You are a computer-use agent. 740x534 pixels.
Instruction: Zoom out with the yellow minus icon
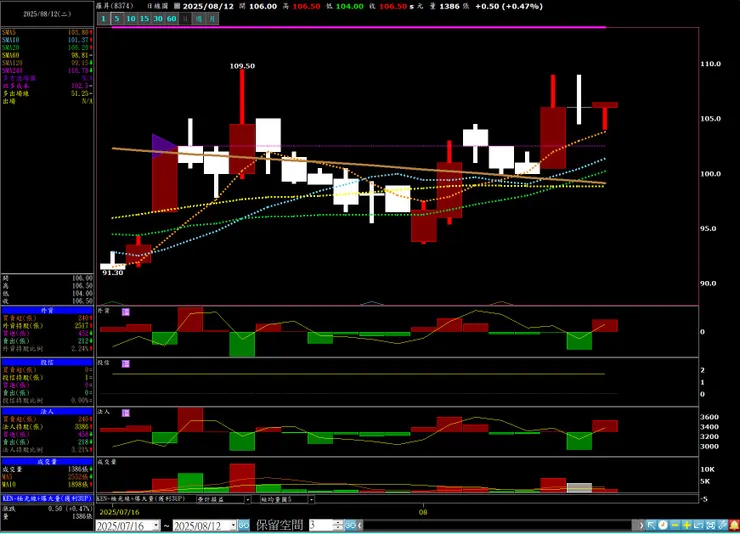click(675, 525)
